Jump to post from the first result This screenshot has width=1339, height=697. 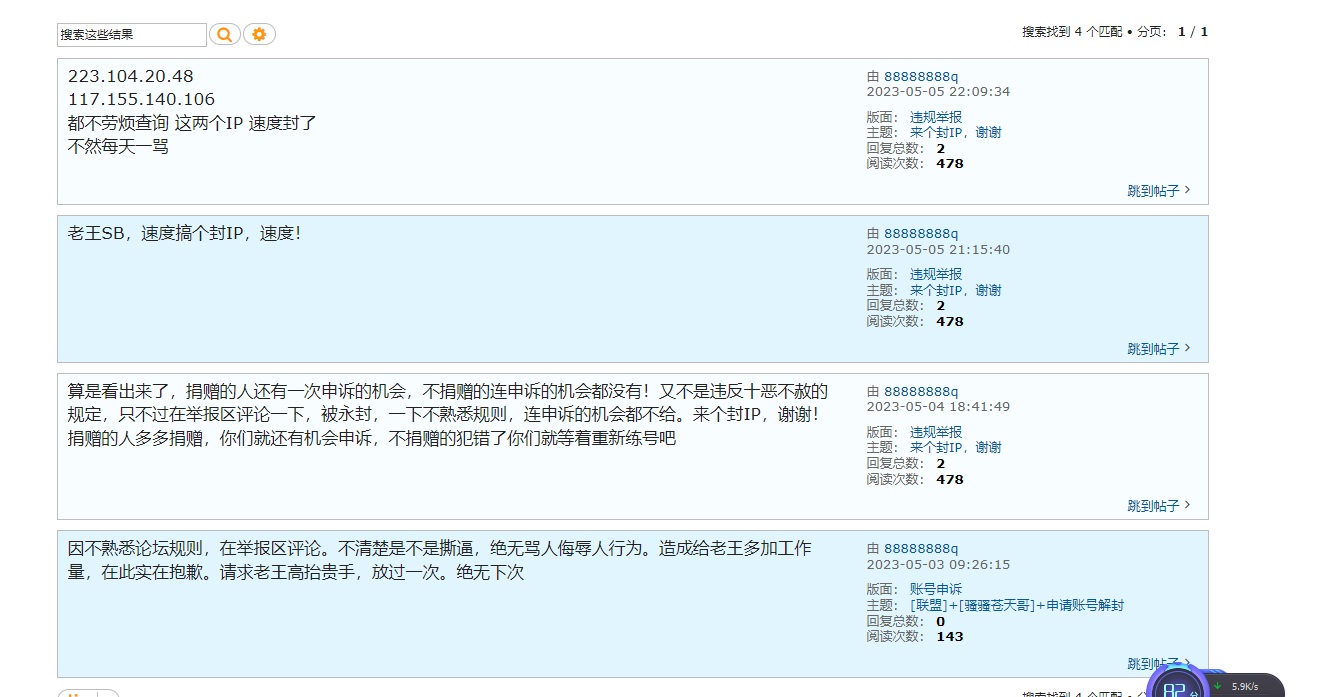tap(1158, 191)
